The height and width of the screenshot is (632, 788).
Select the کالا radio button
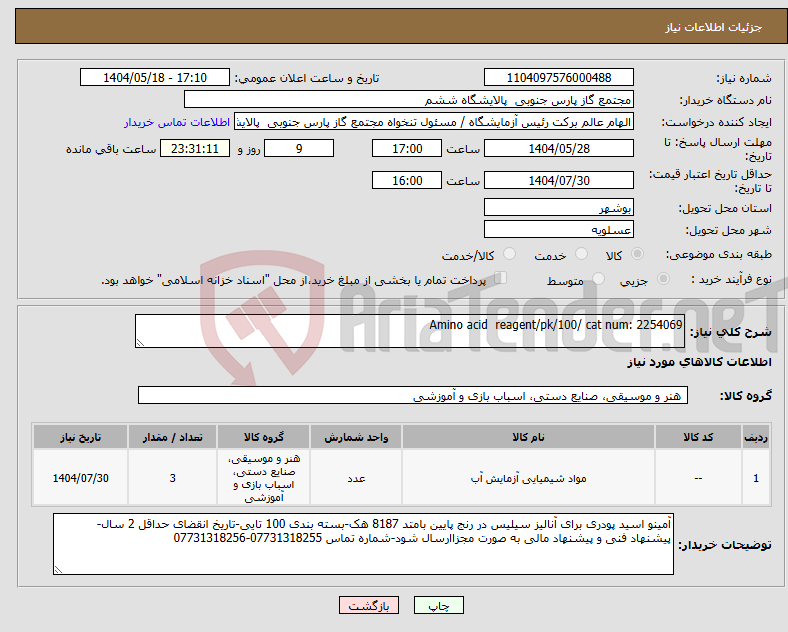(637, 254)
